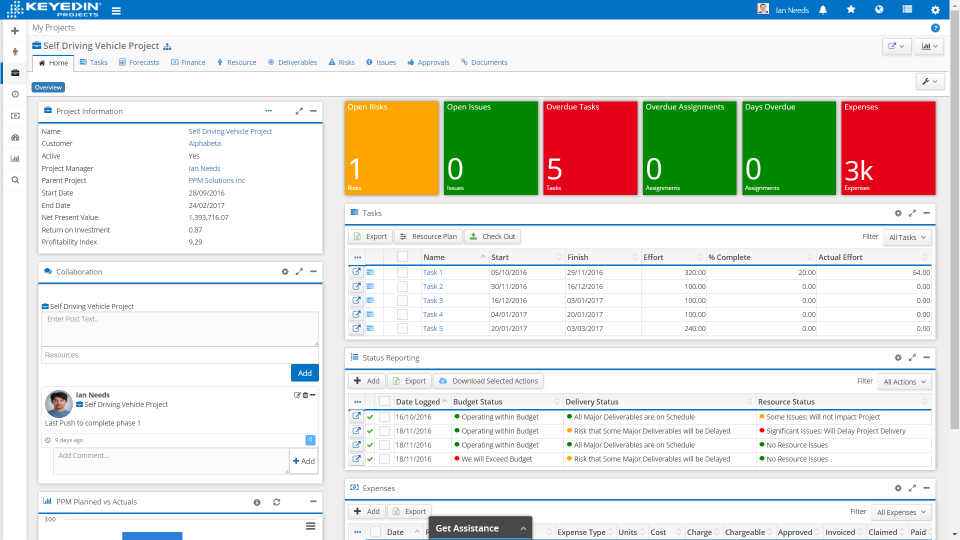
Task: Open the Deliverables tab
Action: coord(292,62)
